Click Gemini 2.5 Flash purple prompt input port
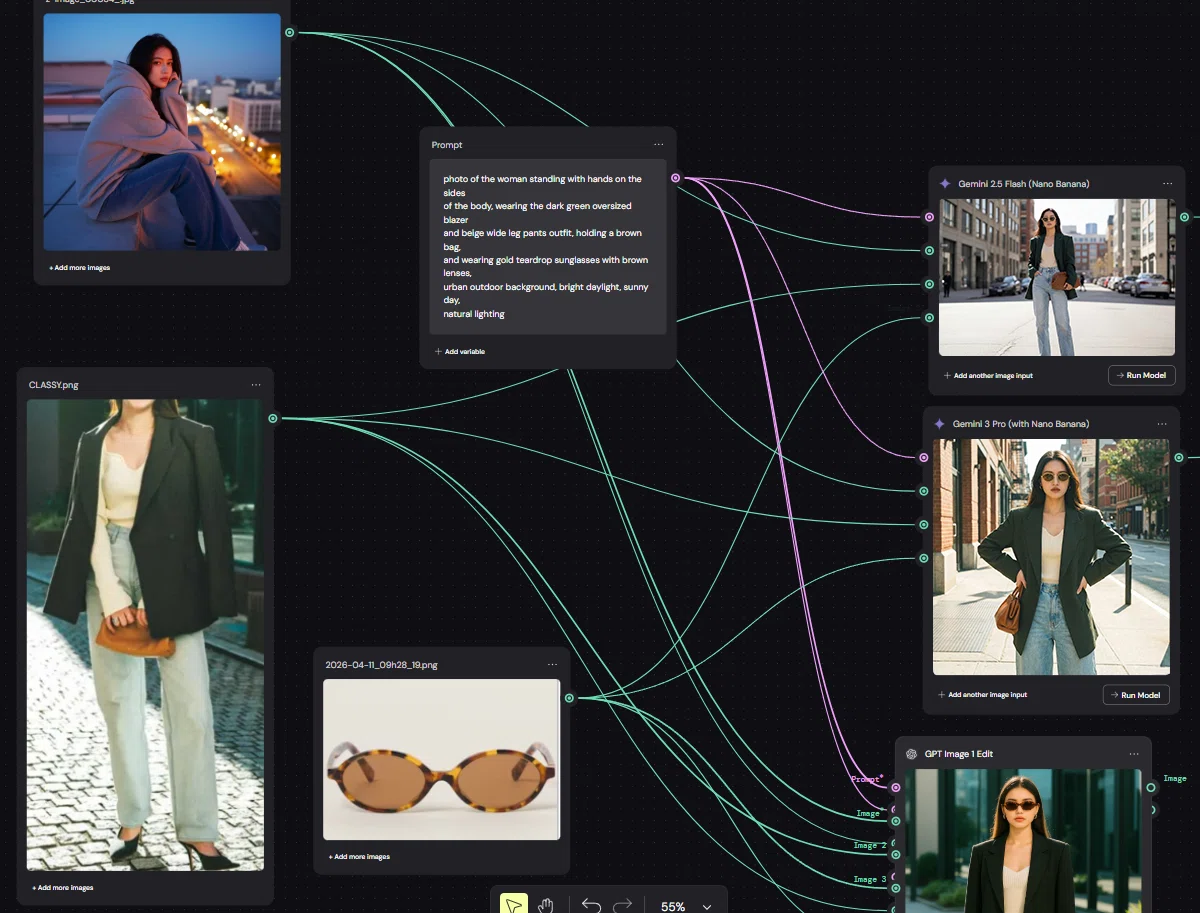Image resolution: width=1200 pixels, height=913 pixels. pos(929,217)
